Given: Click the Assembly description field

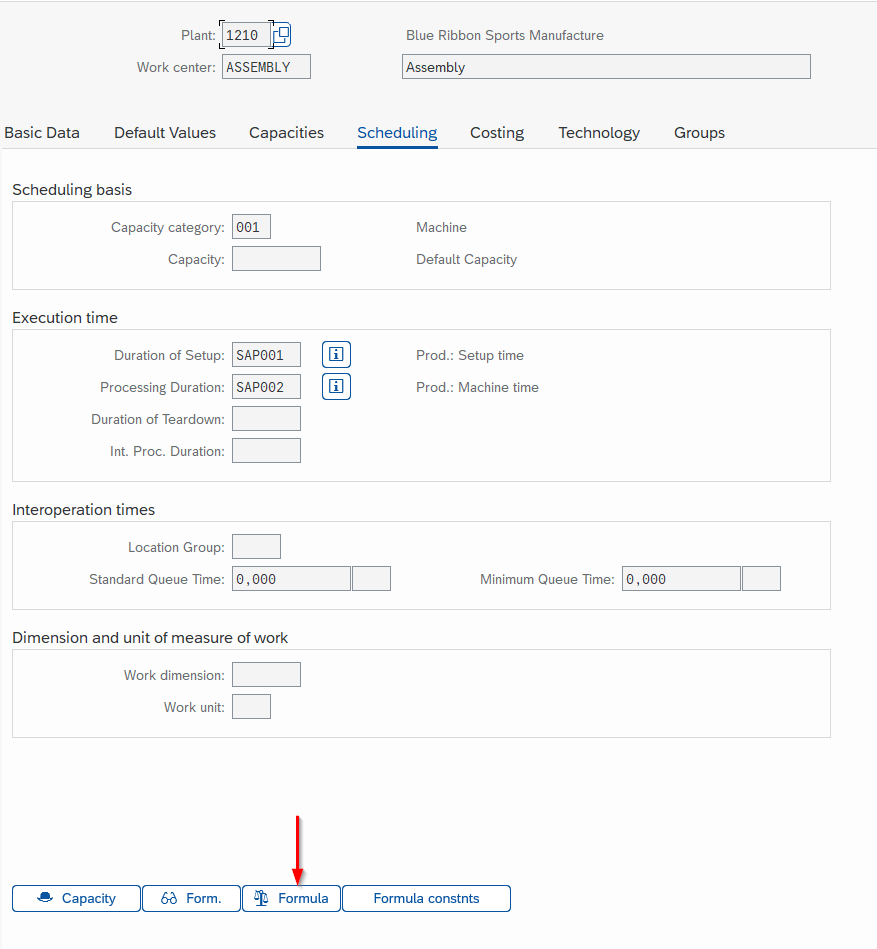Looking at the screenshot, I should 606,67.
